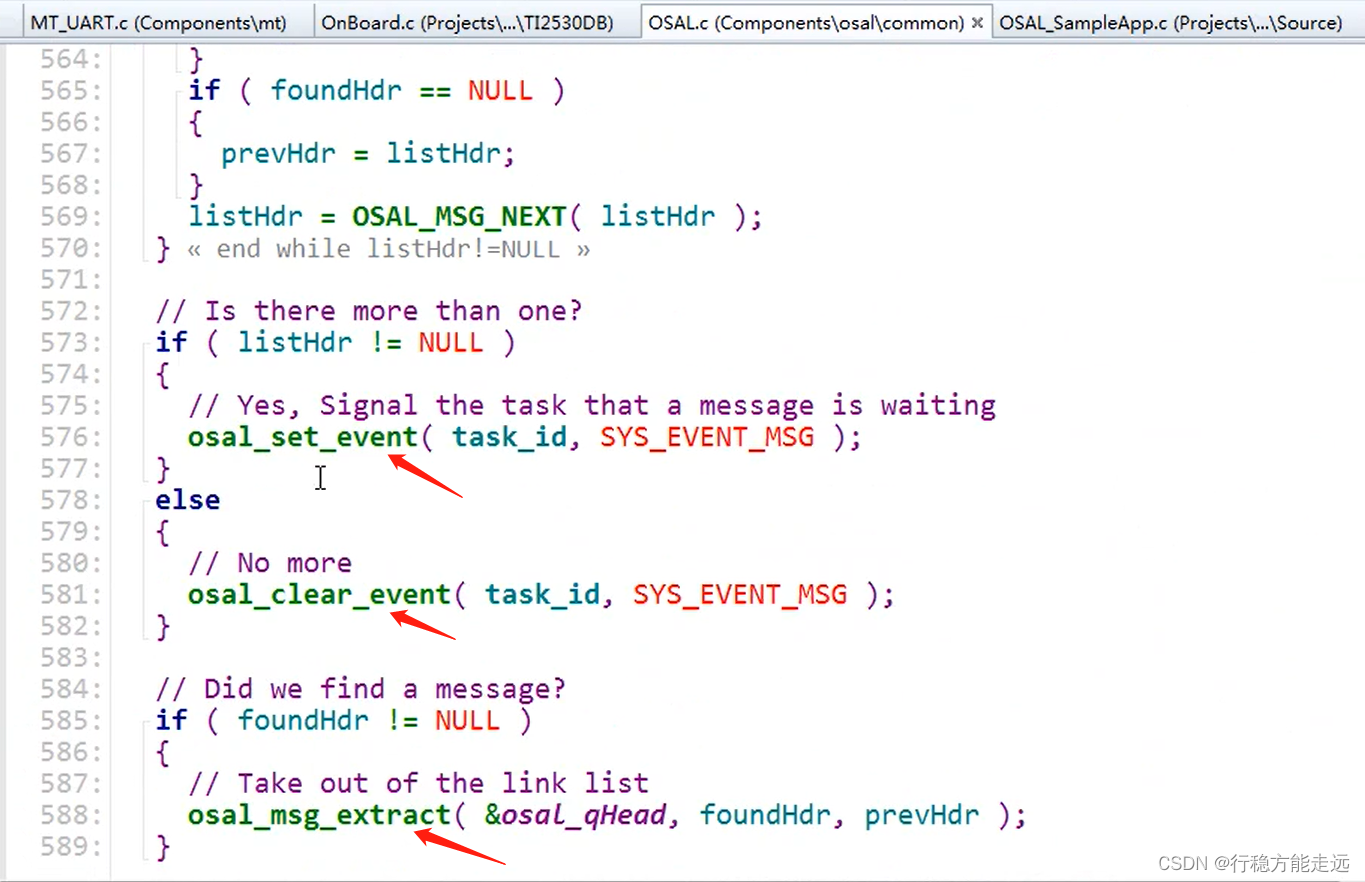Click comment '// Yes, Signal the task...'
This screenshot has height=882, width=1365.
click(592, 406)
